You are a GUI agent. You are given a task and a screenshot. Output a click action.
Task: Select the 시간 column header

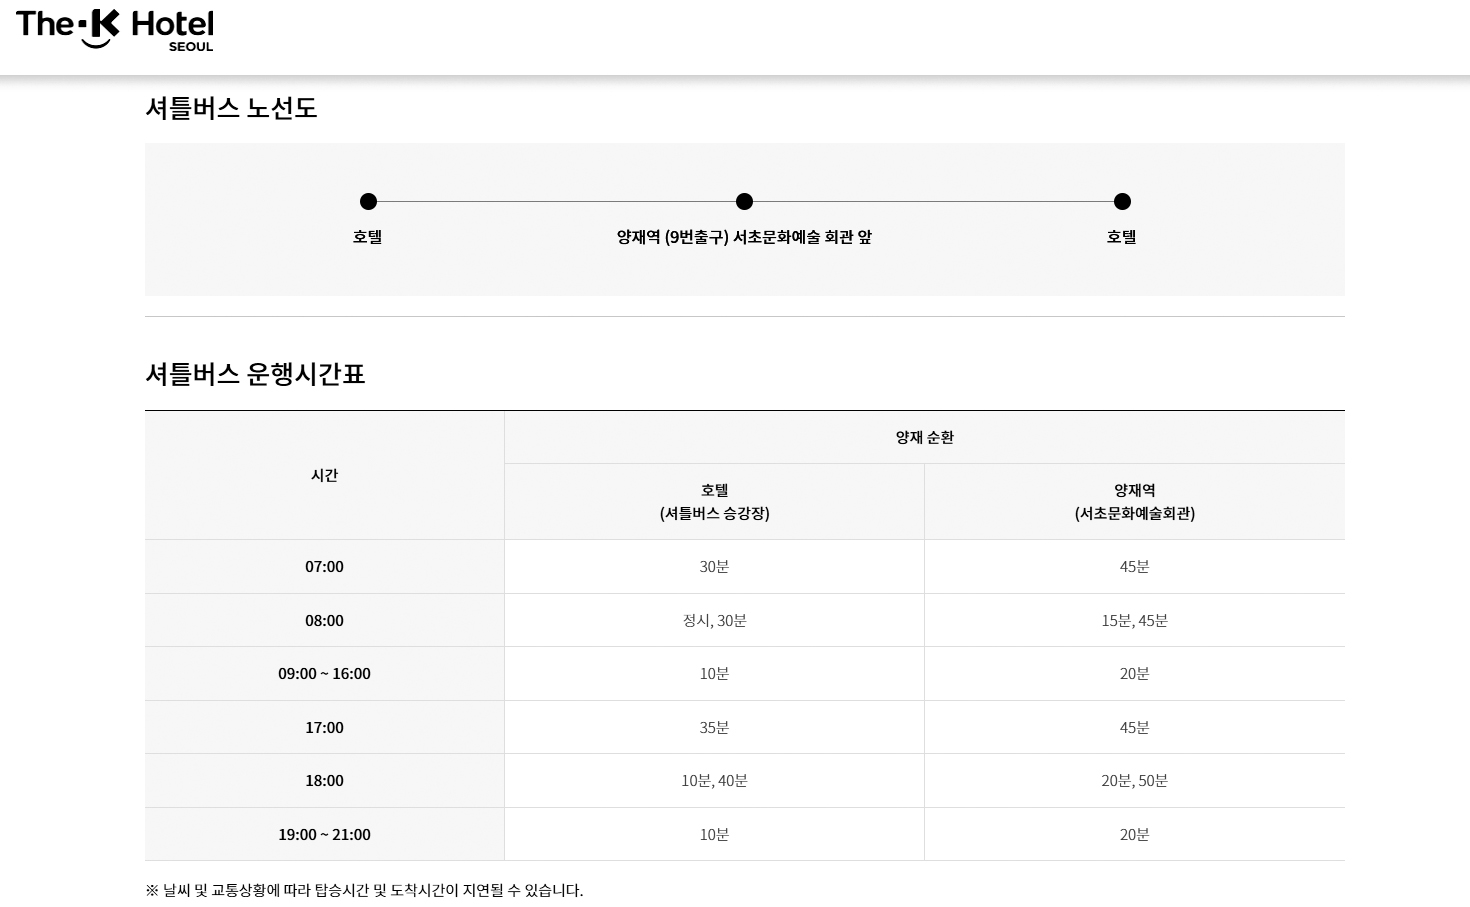[x=324, y=475]
